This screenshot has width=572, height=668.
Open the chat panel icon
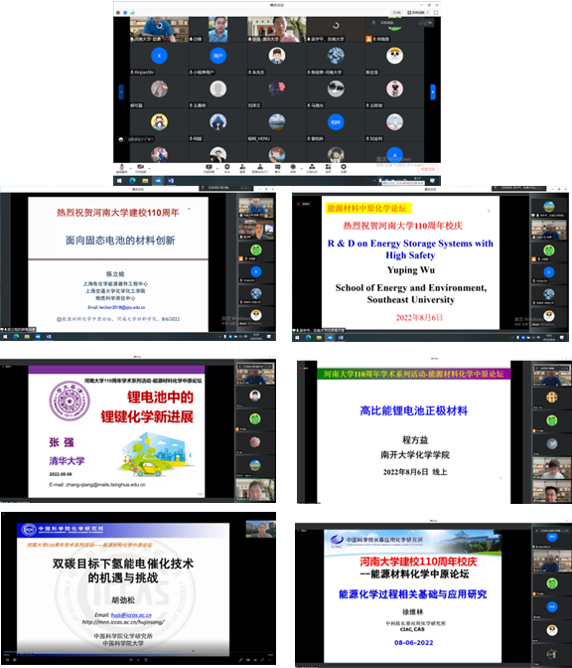(x=278, y=167)
